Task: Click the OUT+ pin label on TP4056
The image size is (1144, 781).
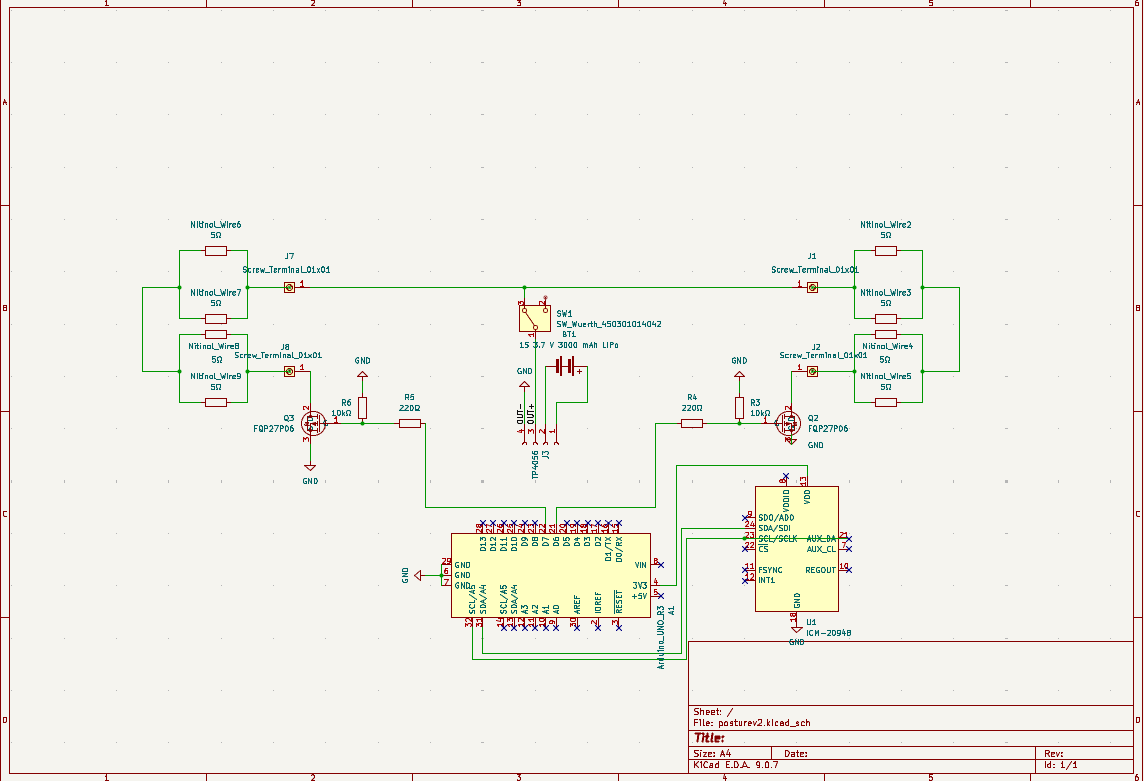Action: point(531,415)
